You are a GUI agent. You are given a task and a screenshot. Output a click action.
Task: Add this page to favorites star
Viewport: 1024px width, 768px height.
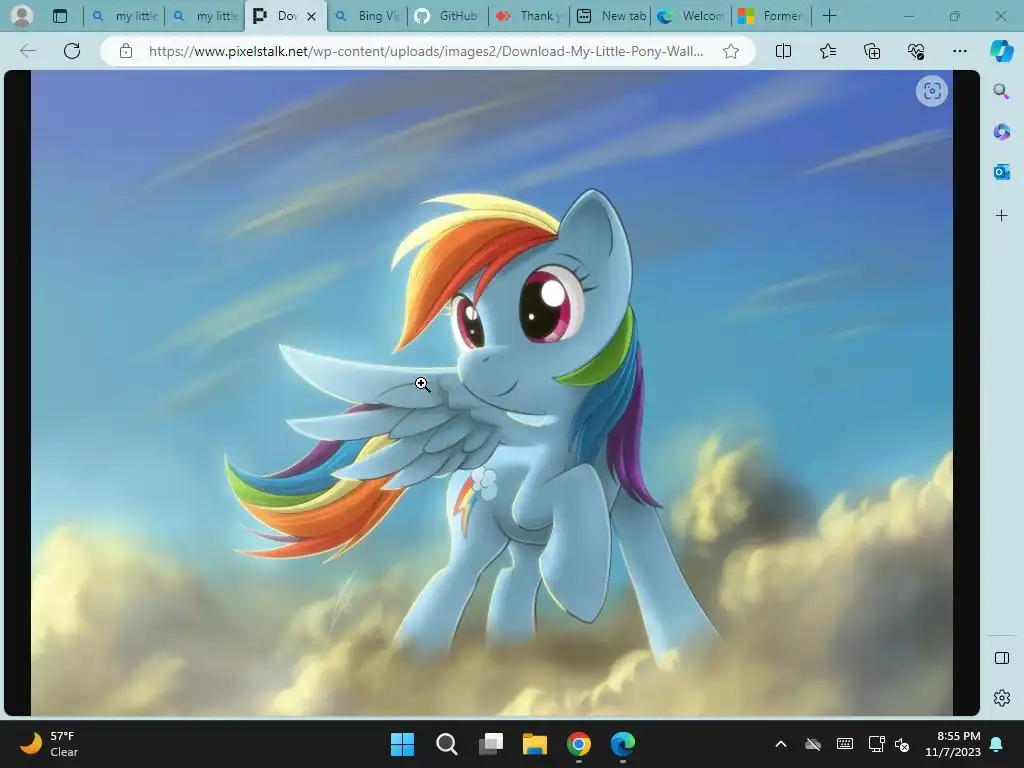tap(731, 51)
